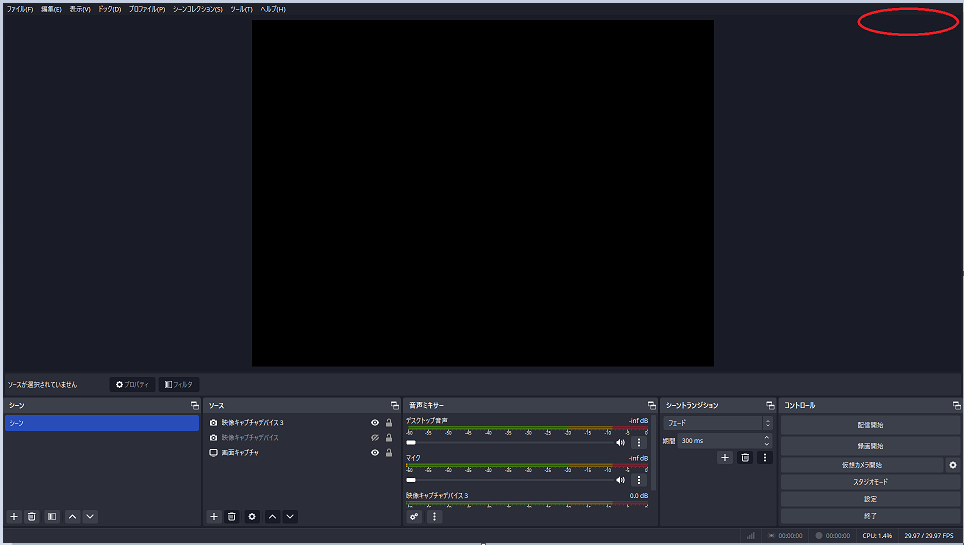
Task: Open the プロファイル(P) menu
Action: click(147, 9)
